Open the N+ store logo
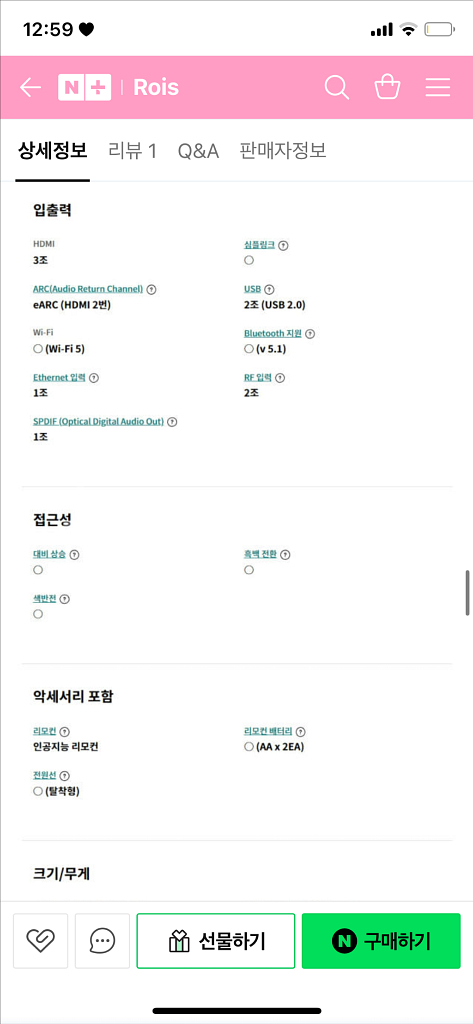 [x=85, y=88]
